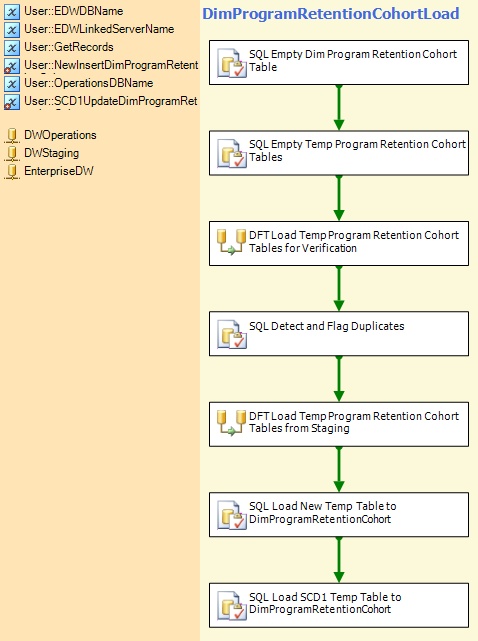Viewport: 478px width, 641px height.
Task: Click the green connector below Empty Dim Program task
Action: tap(339, 108)
